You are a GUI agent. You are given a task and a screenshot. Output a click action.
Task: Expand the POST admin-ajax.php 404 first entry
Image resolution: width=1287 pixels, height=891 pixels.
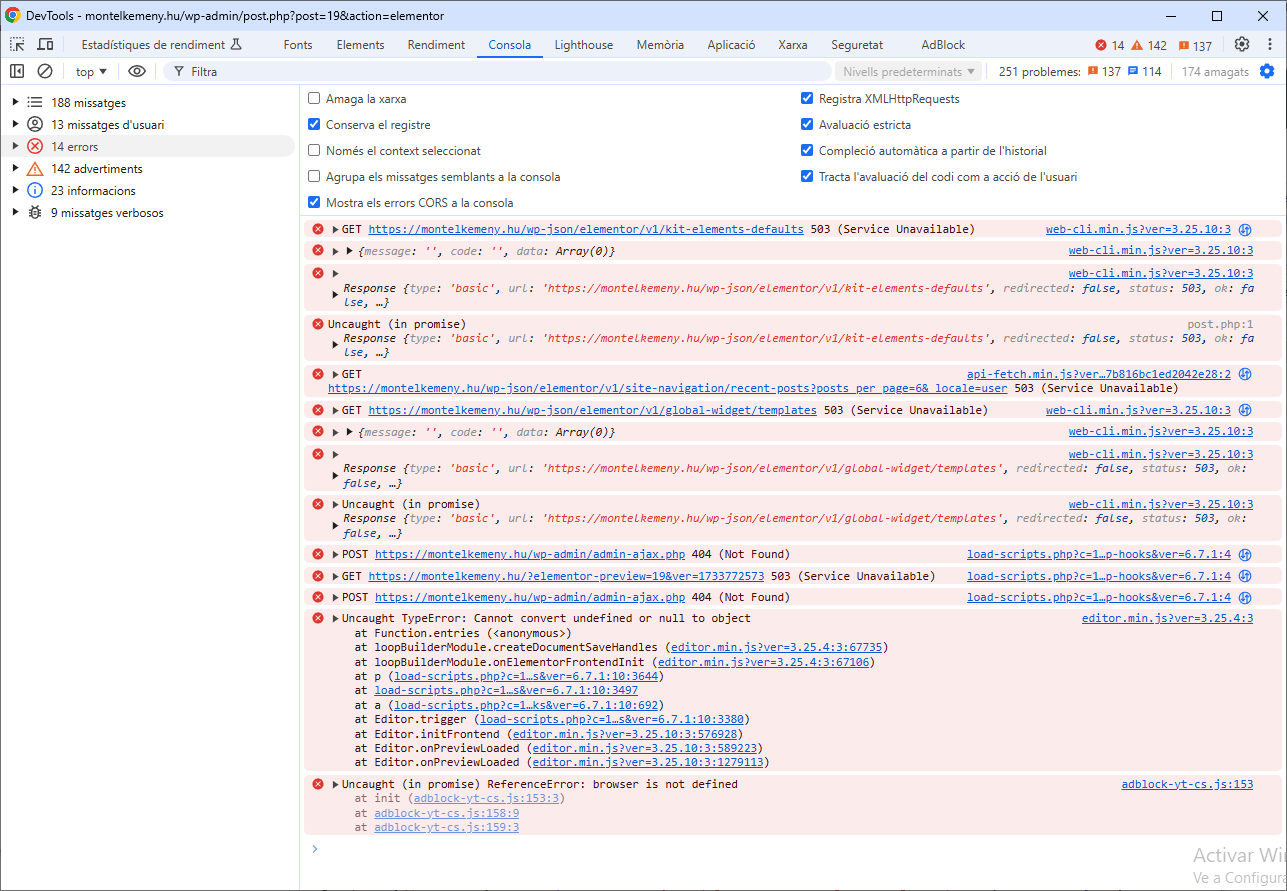(x=335, y=554)
